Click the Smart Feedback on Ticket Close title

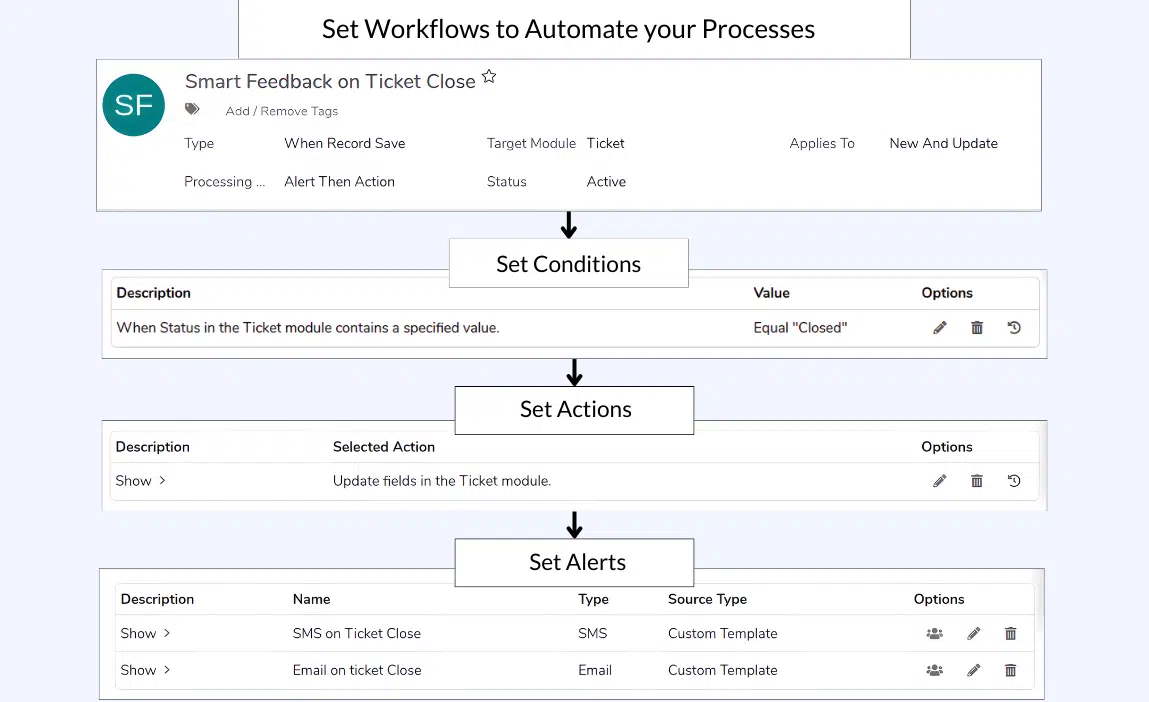(x=330, y=81)
